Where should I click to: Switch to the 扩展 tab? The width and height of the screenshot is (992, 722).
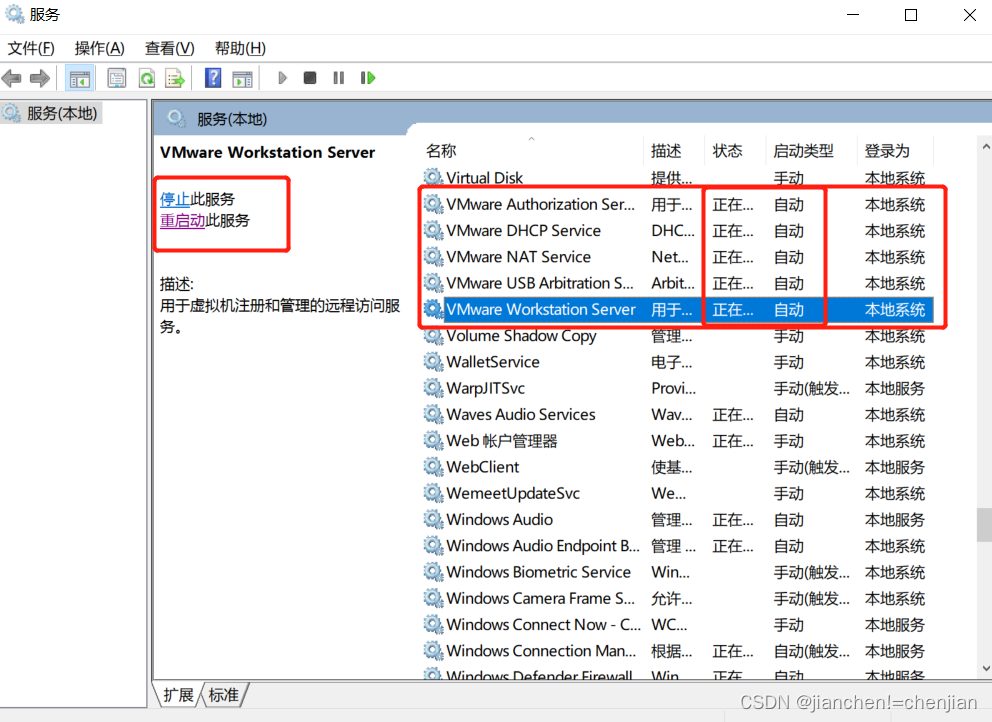[x=178, y=695]
